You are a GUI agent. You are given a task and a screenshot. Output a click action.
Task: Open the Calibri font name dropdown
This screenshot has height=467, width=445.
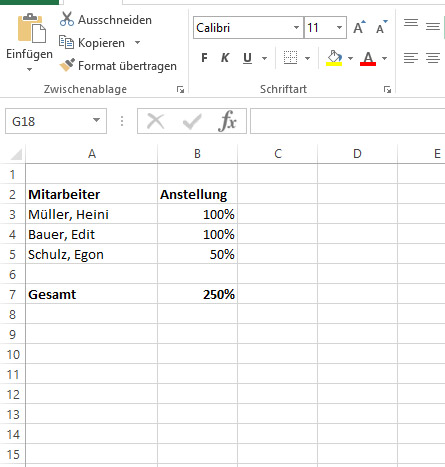[296, 27]
